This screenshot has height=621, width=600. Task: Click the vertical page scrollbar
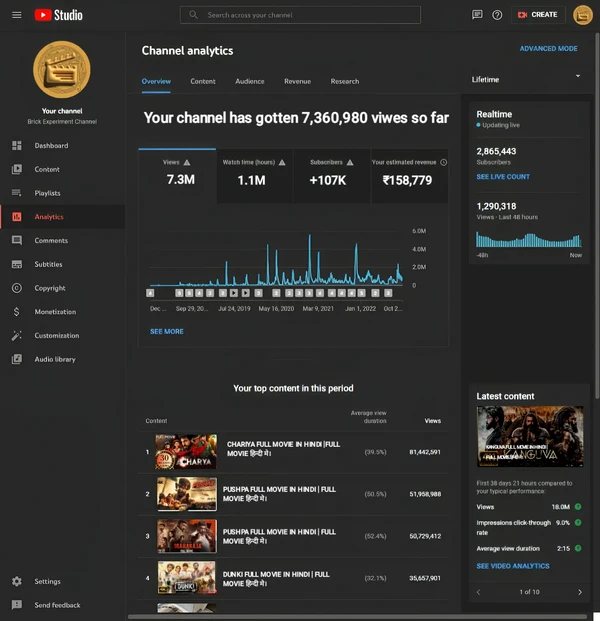pos(597,216)
